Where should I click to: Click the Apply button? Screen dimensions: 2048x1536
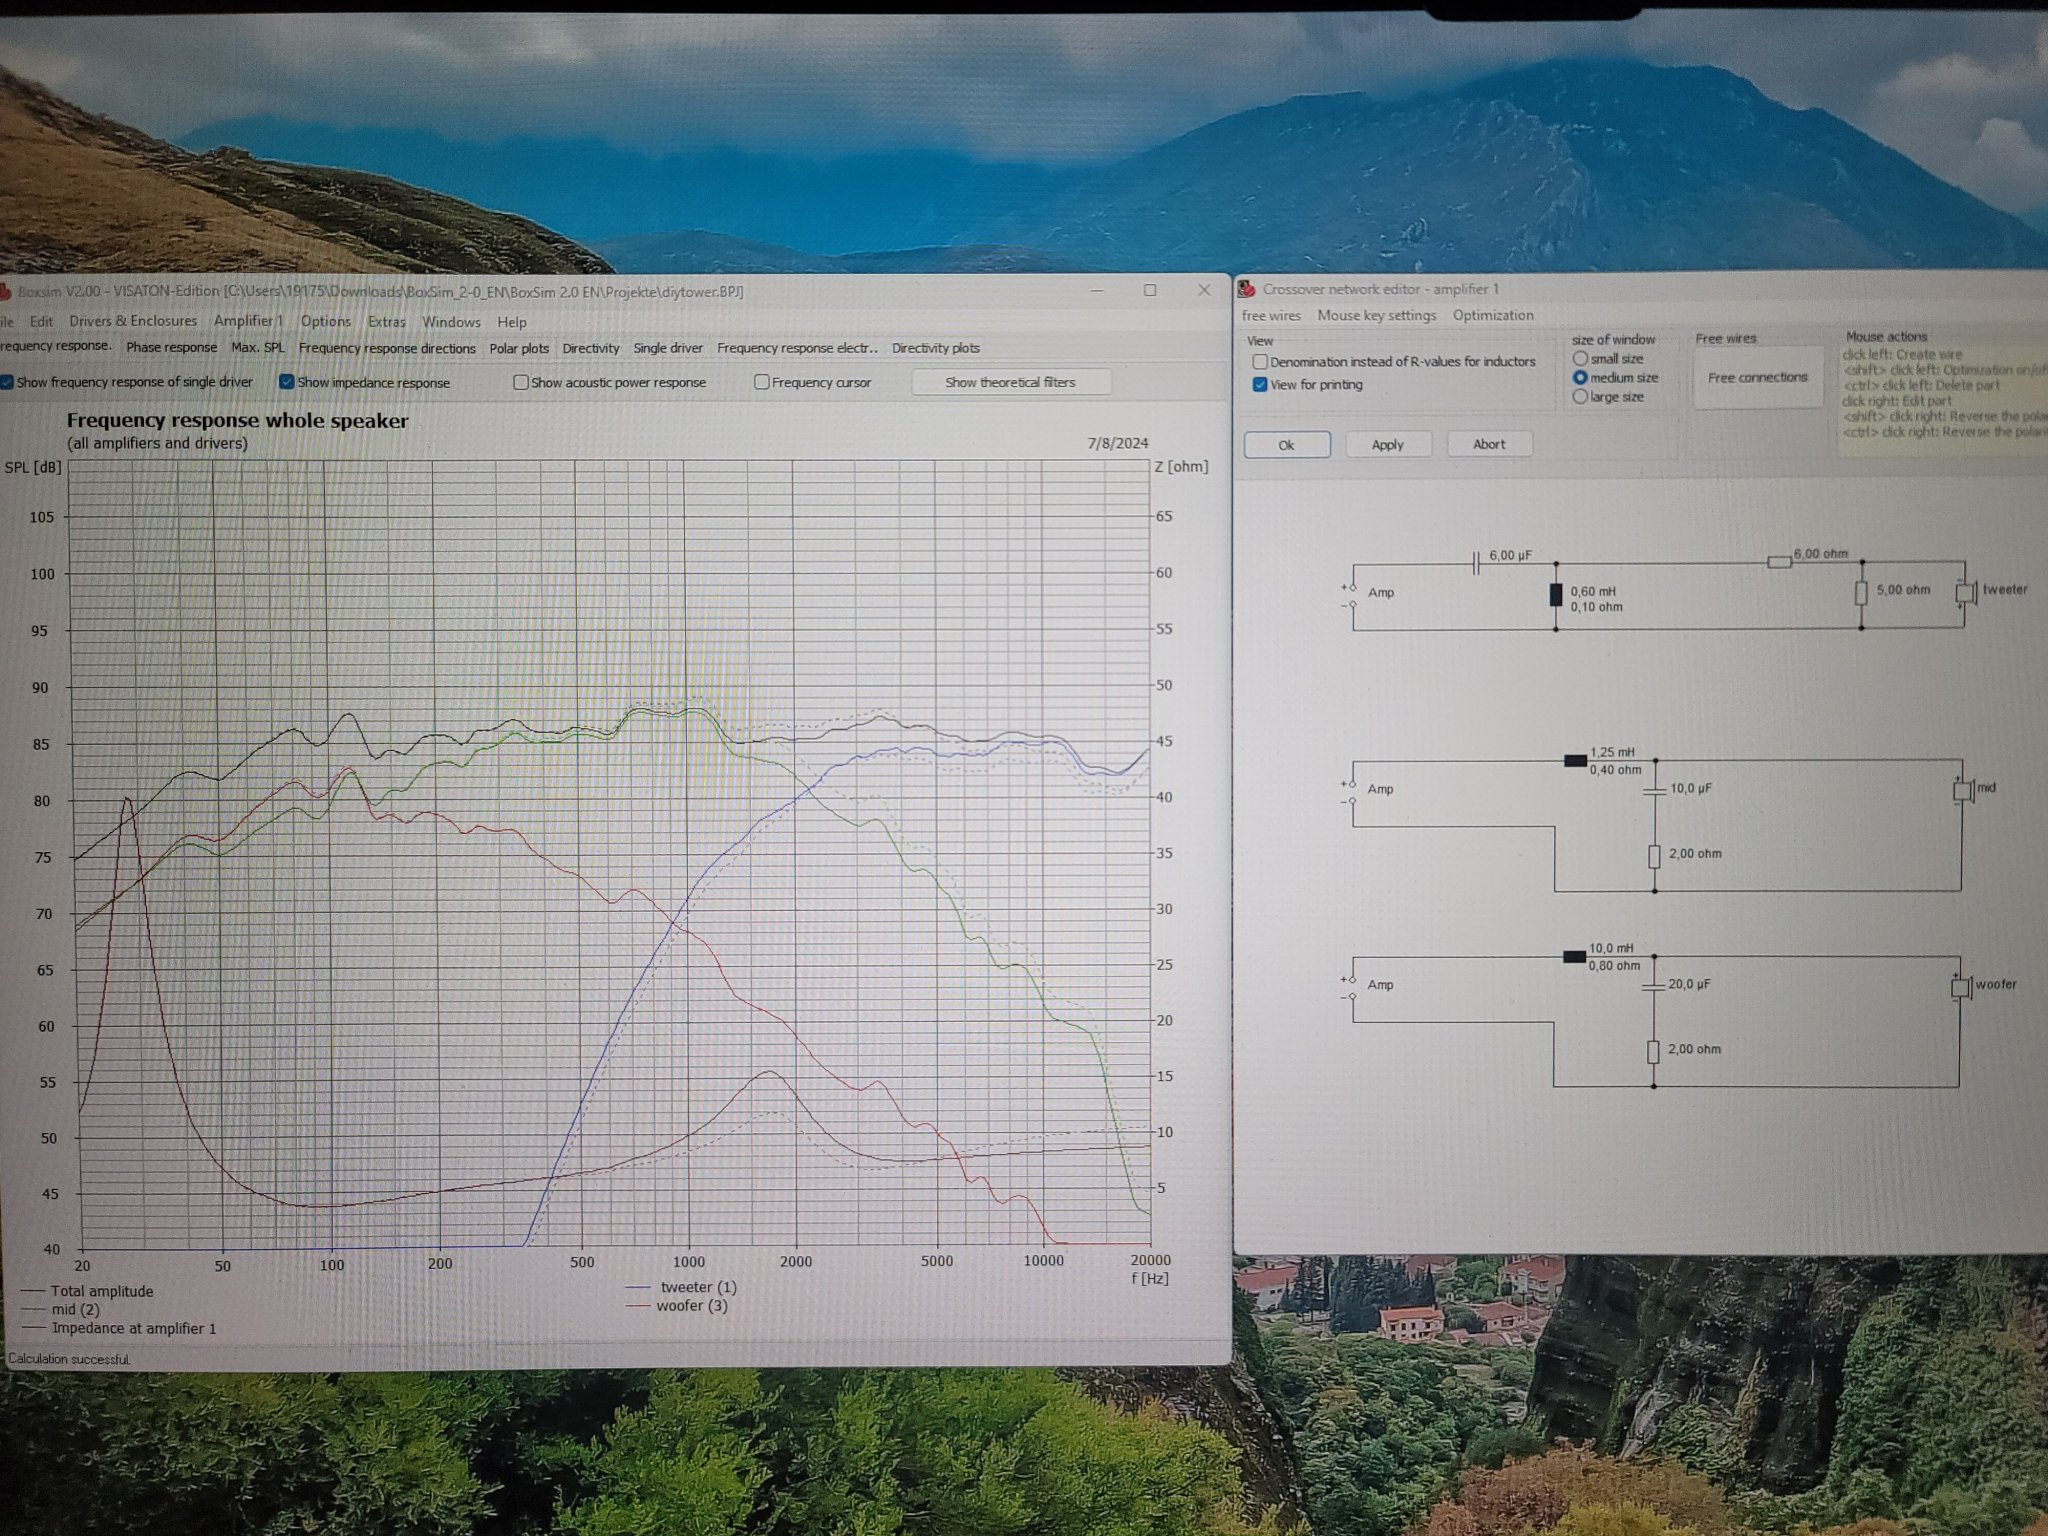coord(1388,444)
